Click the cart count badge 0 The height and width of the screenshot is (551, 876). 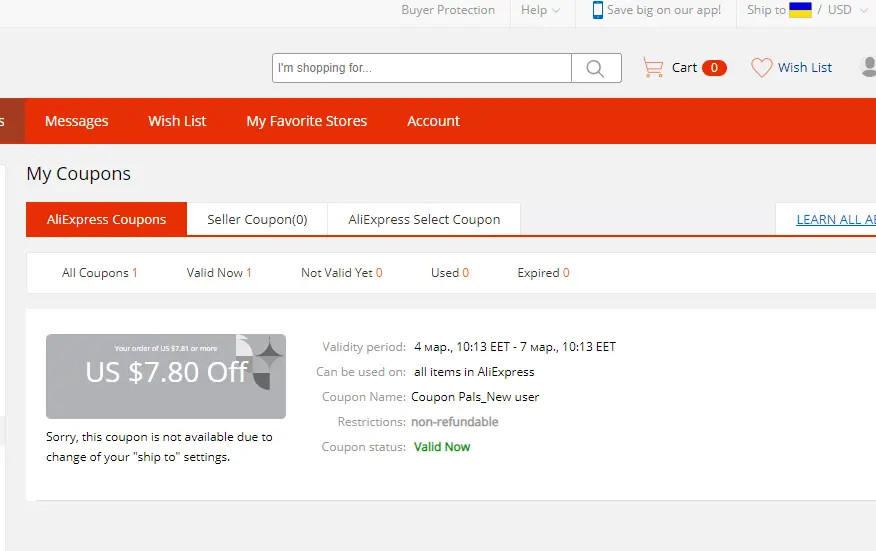point(714,68)
